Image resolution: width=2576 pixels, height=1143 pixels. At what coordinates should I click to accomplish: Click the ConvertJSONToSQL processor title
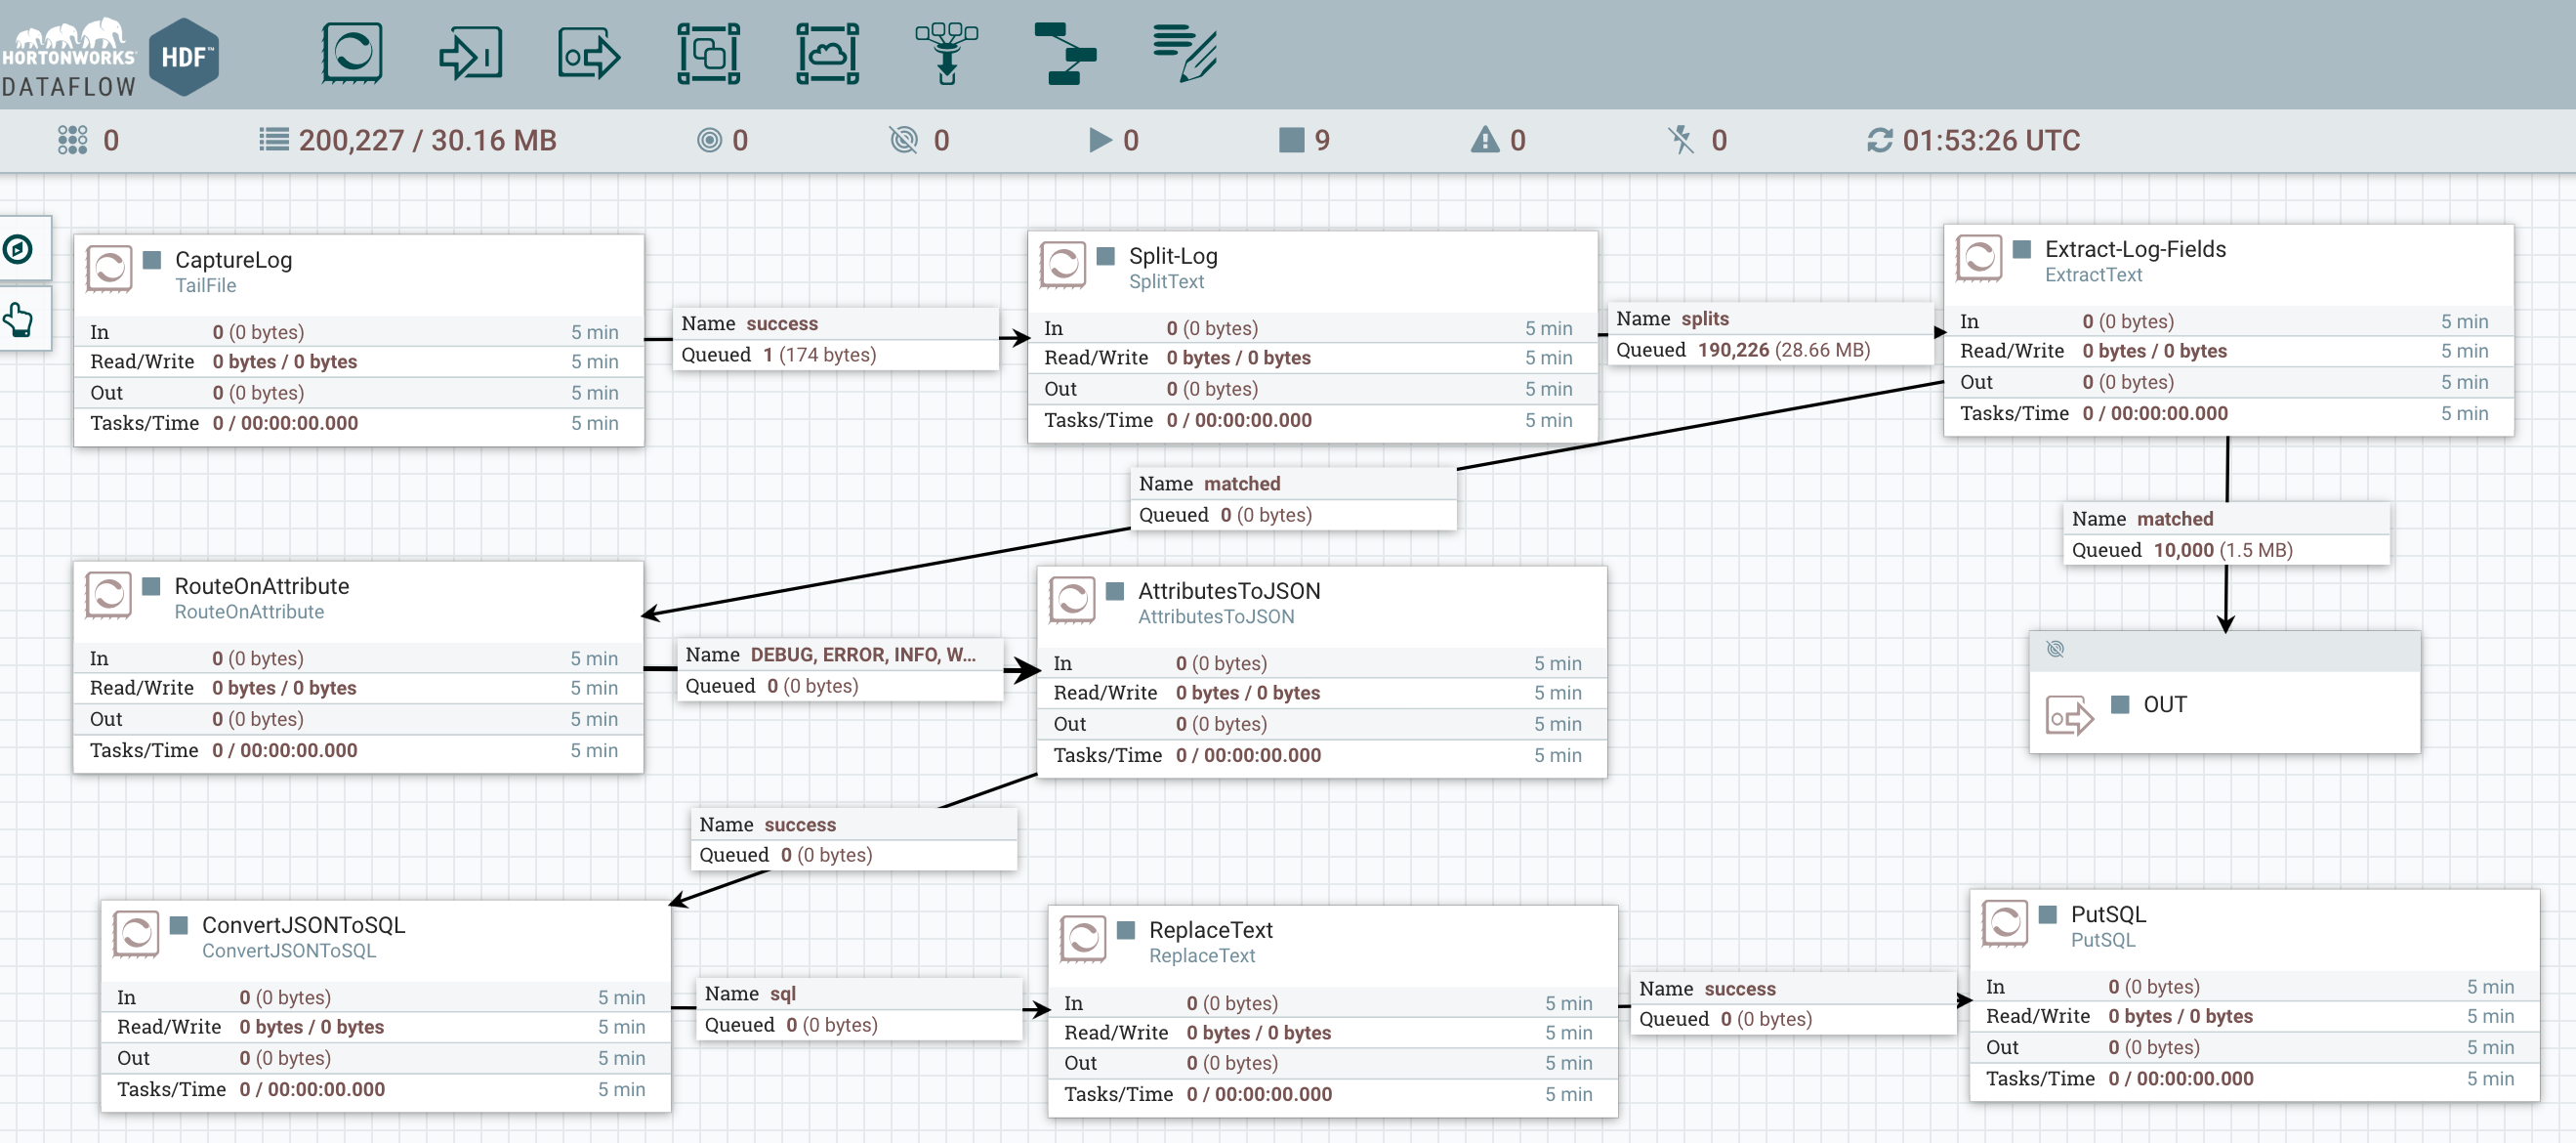click(x=303, y=924)
